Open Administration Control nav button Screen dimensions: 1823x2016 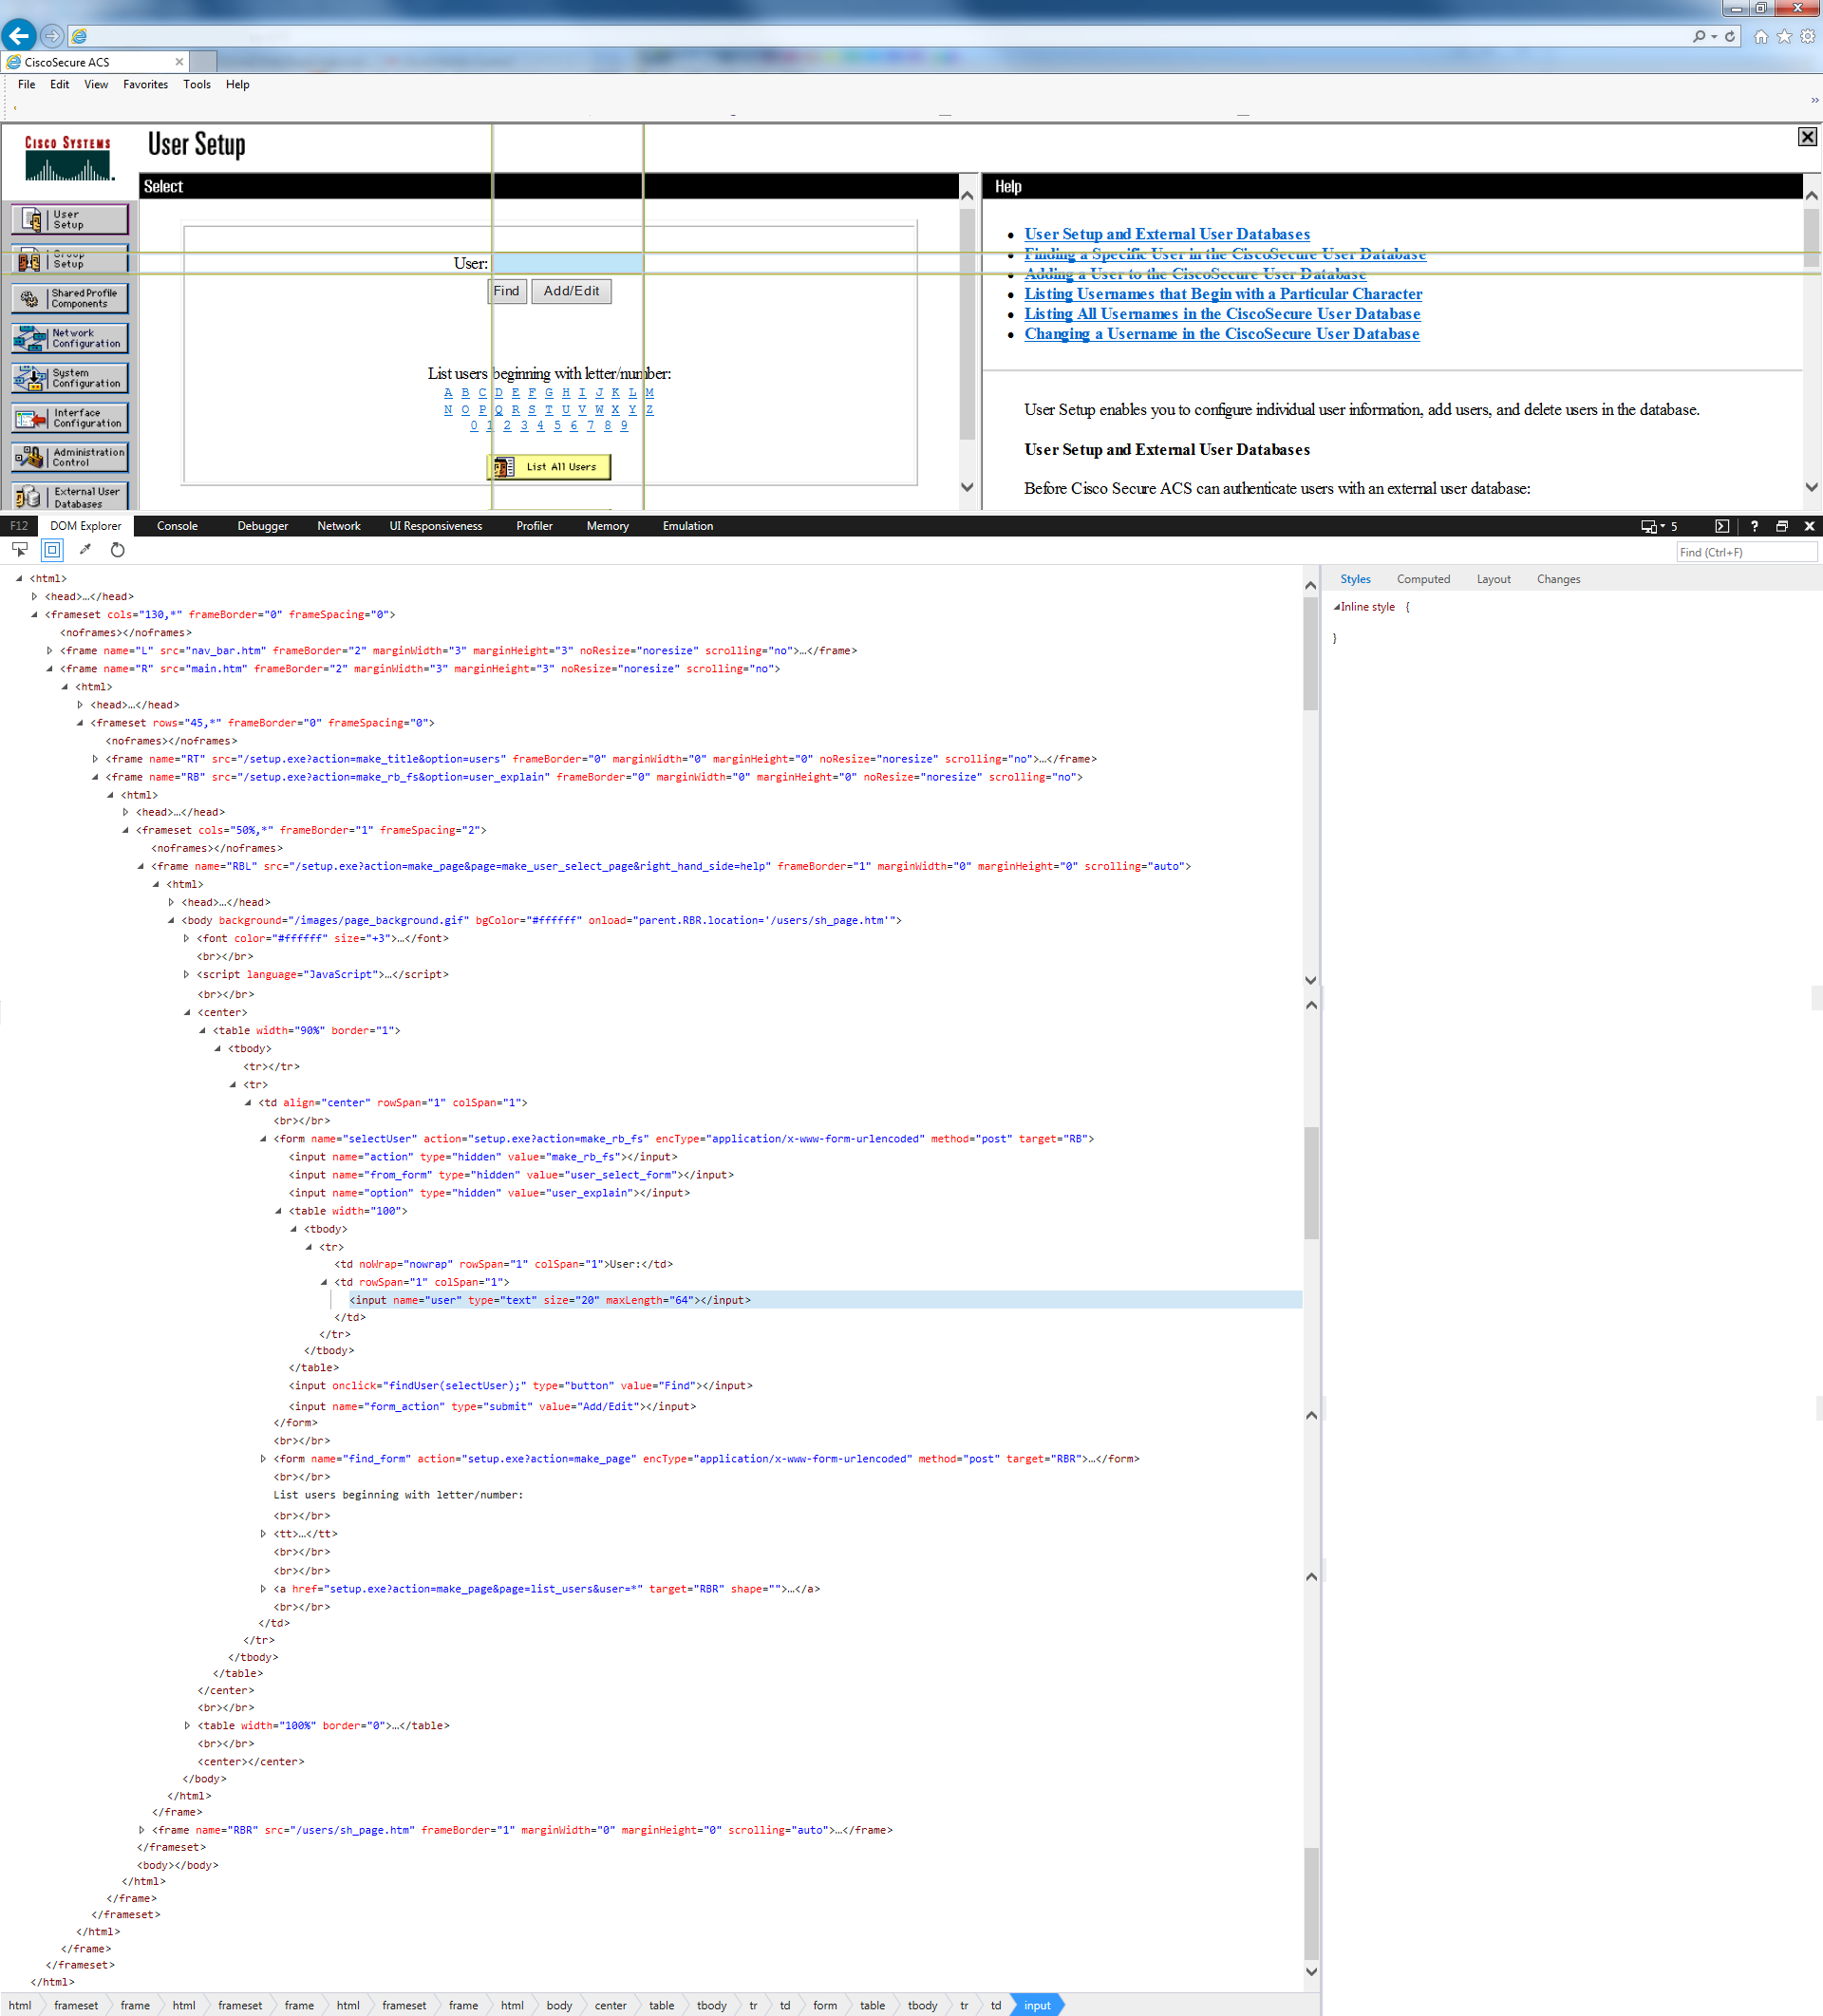point(70,457)
